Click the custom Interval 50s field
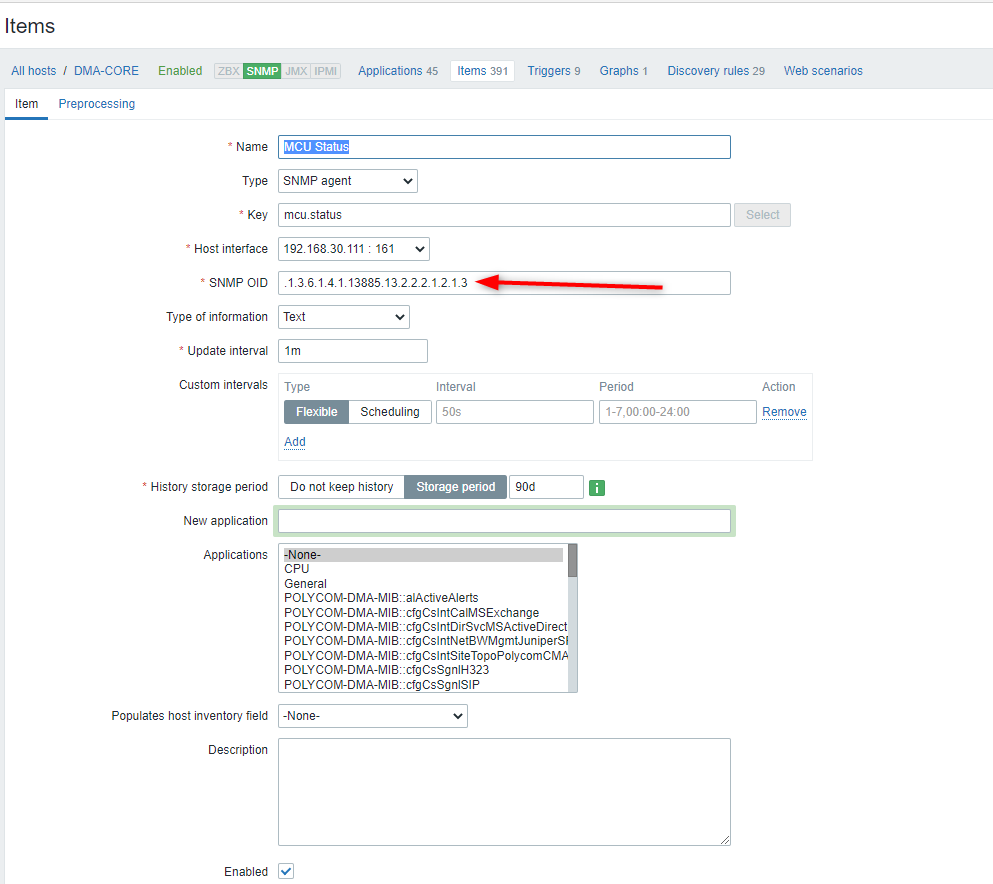This screenshot has height=884, width=993. pos(515,412)
